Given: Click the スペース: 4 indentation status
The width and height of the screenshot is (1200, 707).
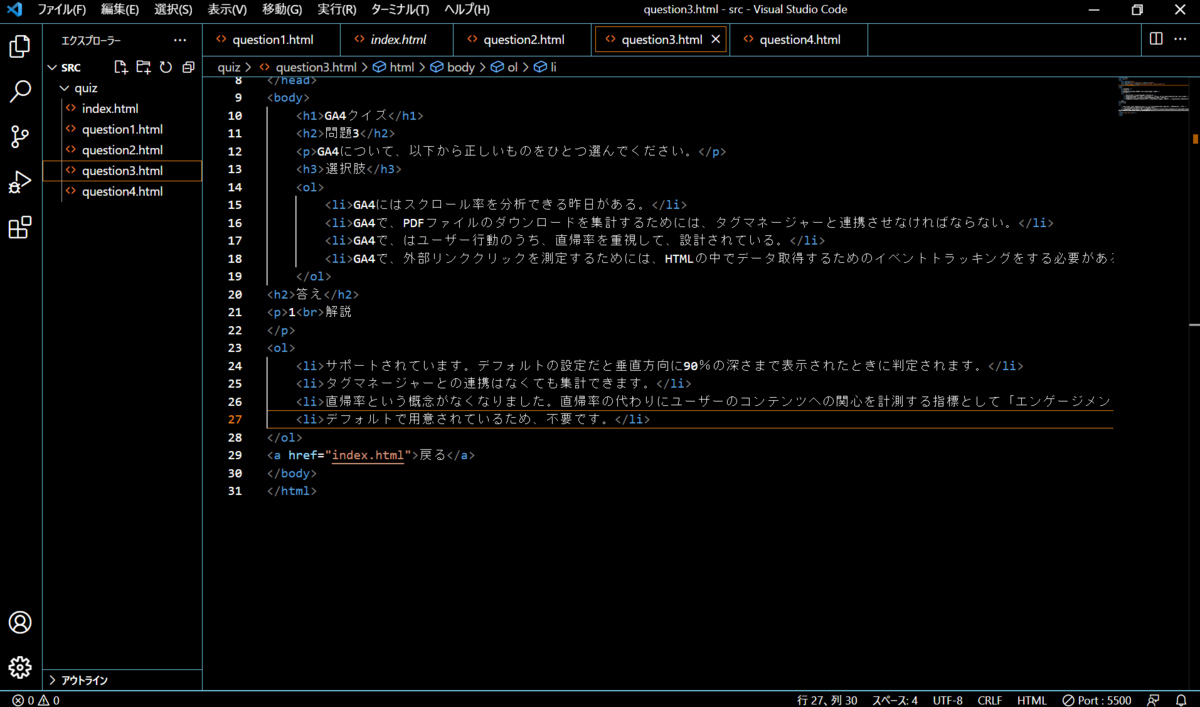Looking at the screenshot, I should pyautogui.click(x=895, y=700).
